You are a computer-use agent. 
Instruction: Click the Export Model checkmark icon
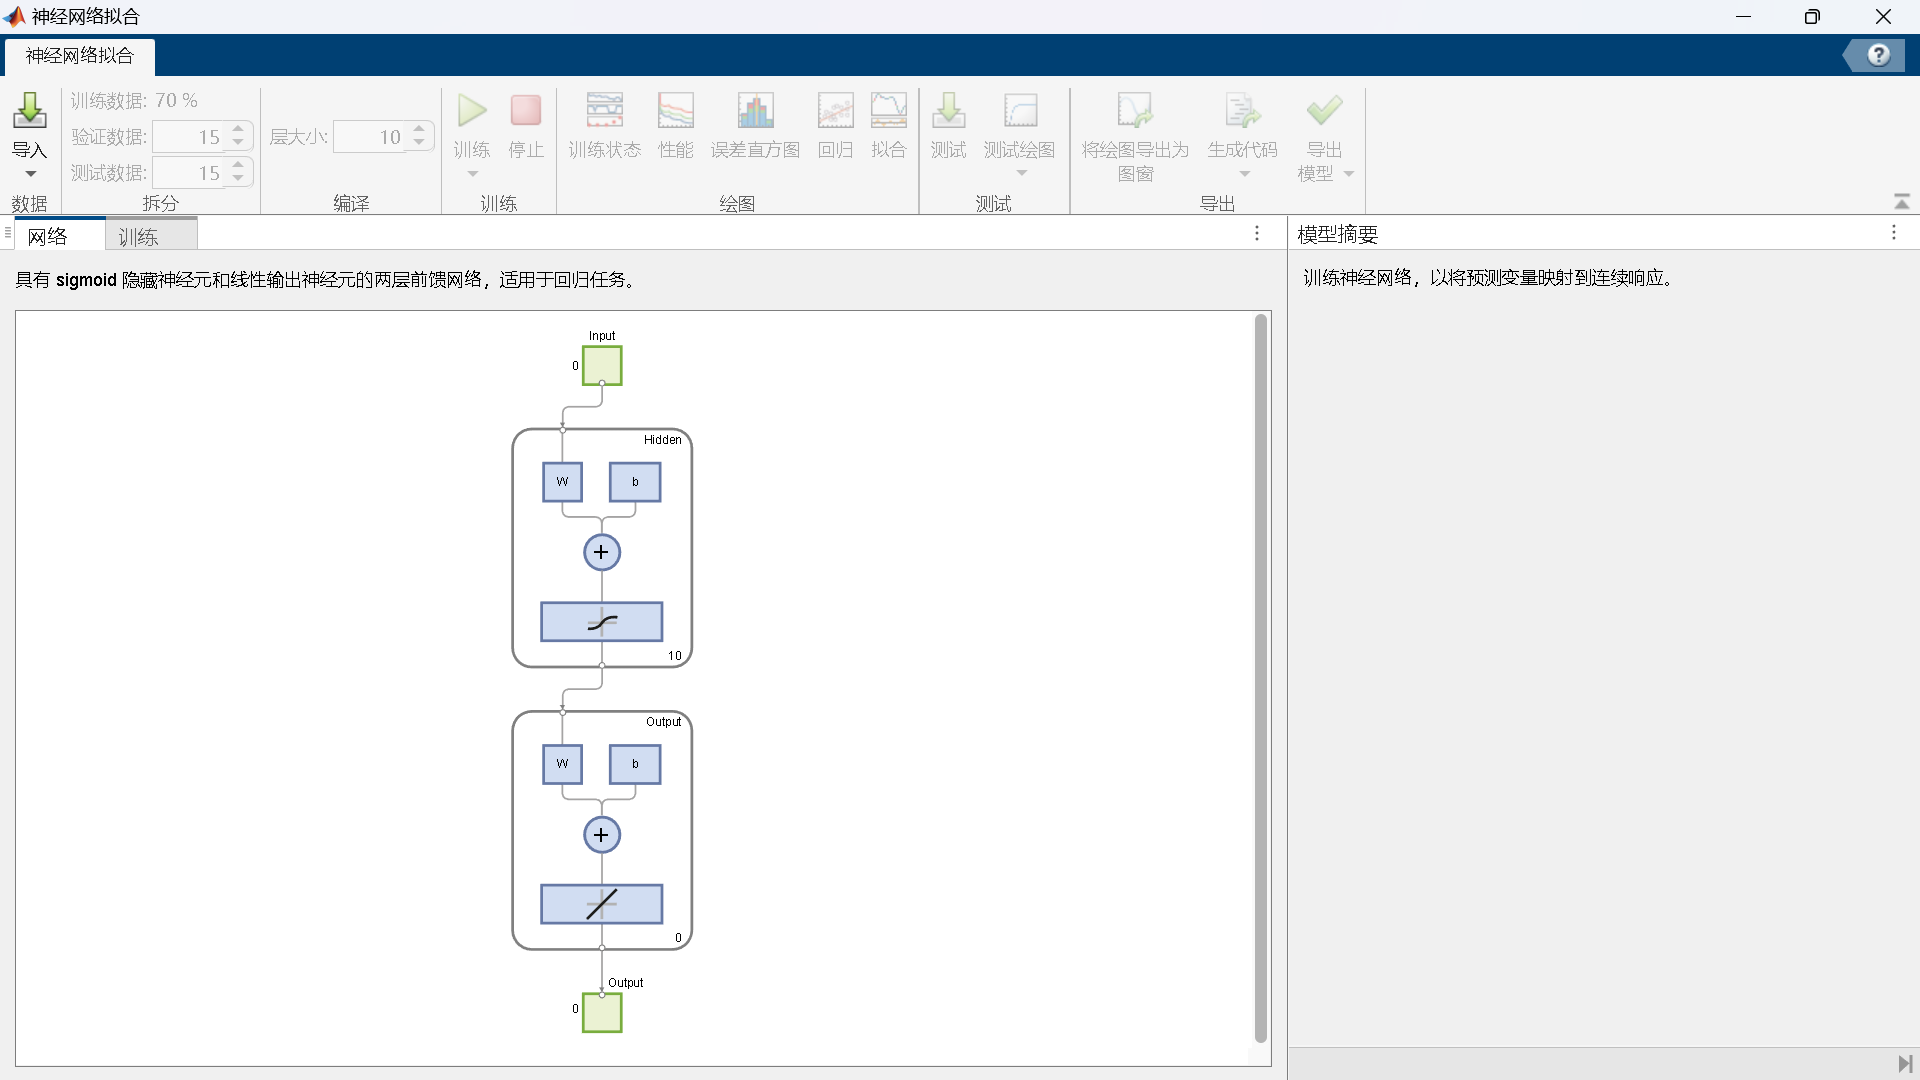click(x=1324, y=111)
